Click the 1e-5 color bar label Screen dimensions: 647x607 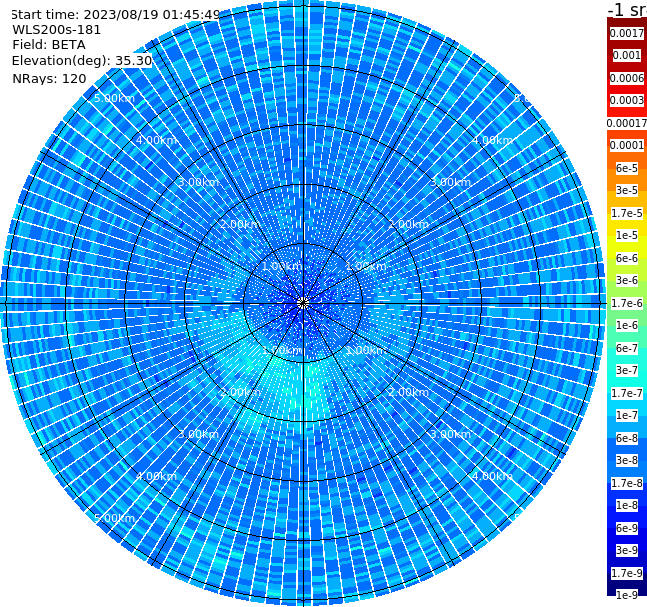(627, 235)
